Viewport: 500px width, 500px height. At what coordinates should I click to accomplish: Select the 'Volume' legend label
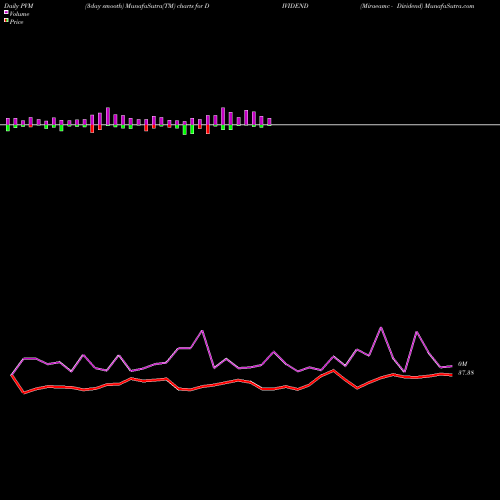[19, 14]
